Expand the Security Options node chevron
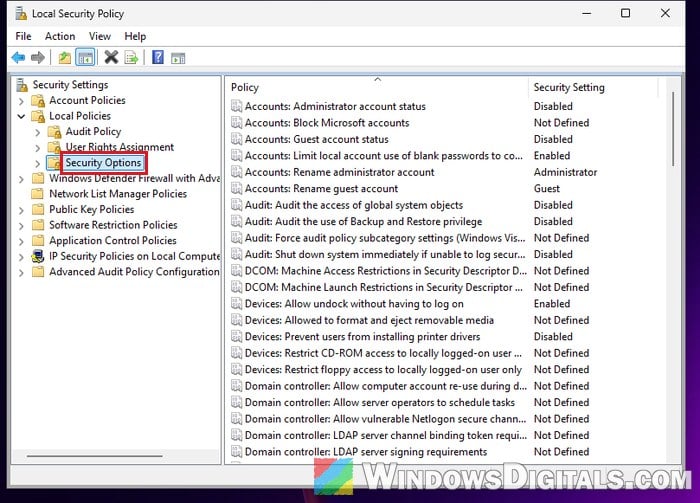The image size is (700, 503). click(x=38, y=164)
